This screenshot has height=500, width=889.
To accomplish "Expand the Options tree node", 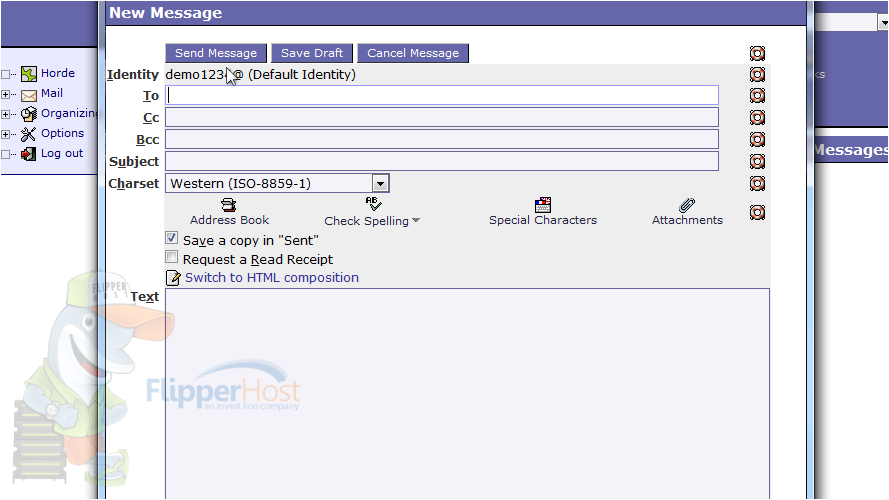I will tap(5, 134).
